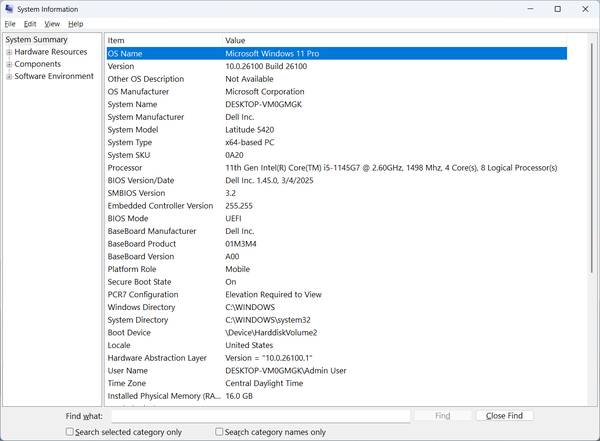Open the View menu

(x=52, y=24)
